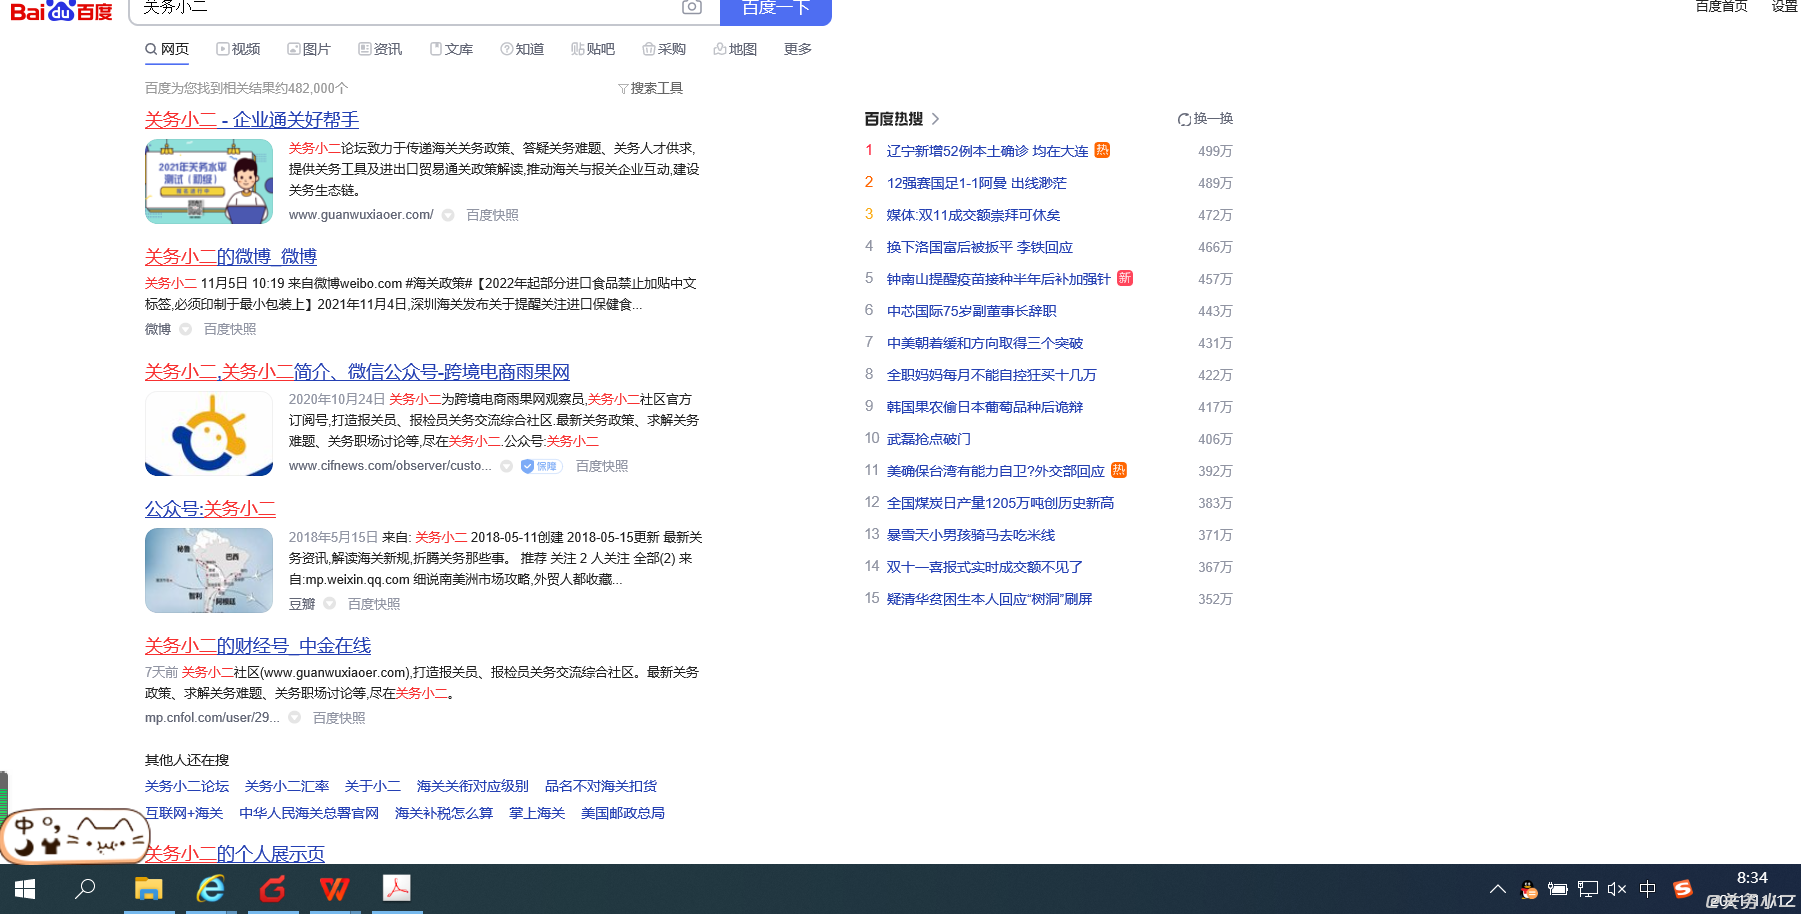The width and height of the screenshot is (1801, 914).
Task: Click the QQ penguin tray icon
Action: coord(1528,889)
